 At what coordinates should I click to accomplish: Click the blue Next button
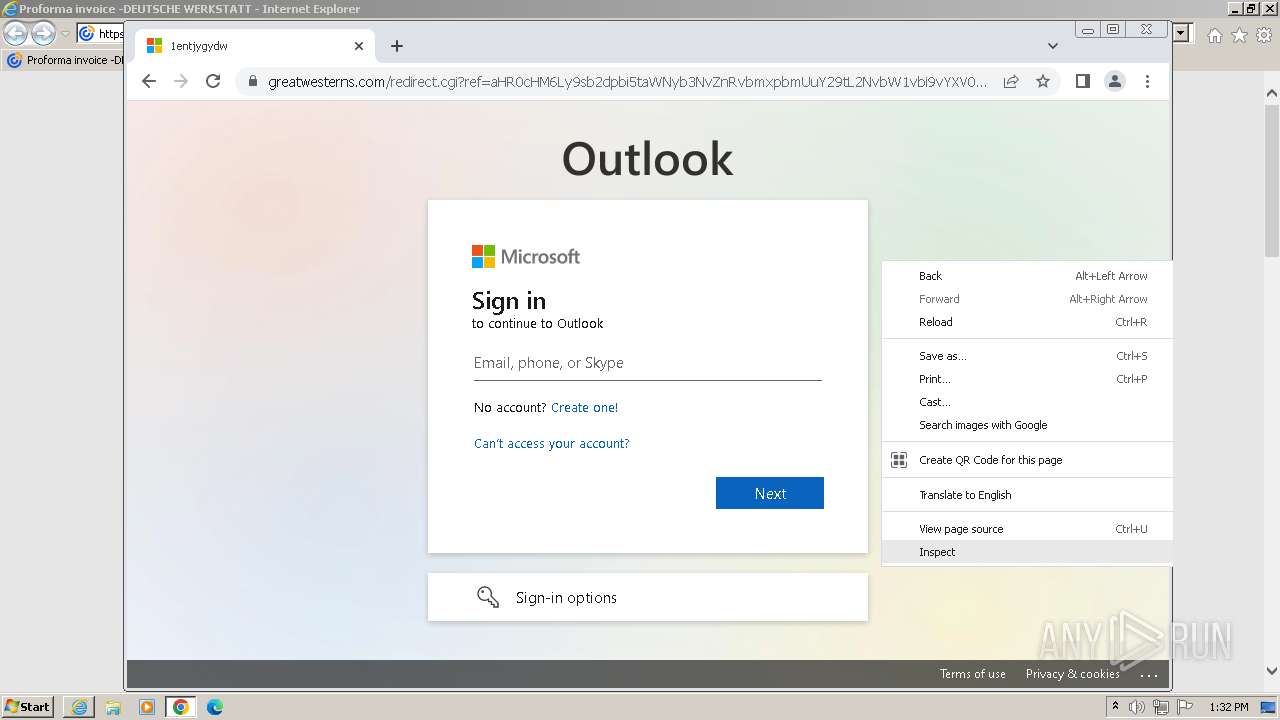[770, 493]
